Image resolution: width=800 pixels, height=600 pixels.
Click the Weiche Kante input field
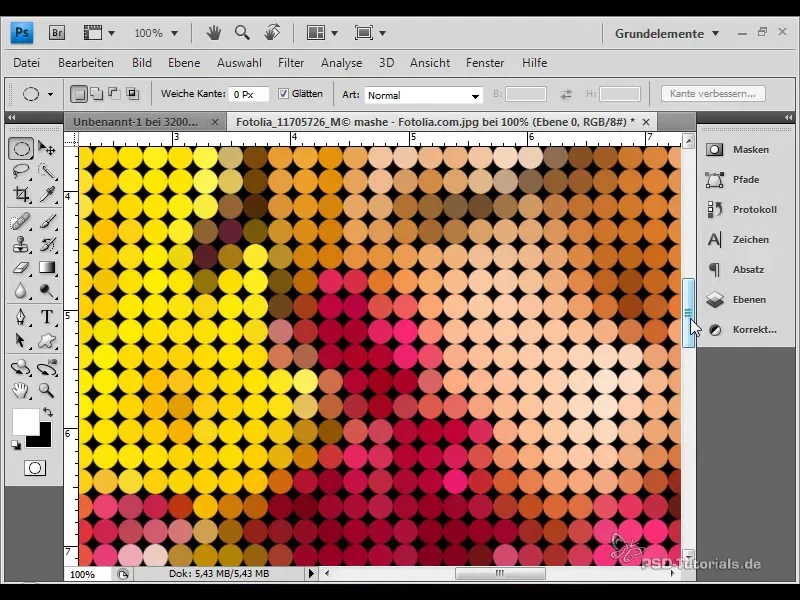[248, 94]
